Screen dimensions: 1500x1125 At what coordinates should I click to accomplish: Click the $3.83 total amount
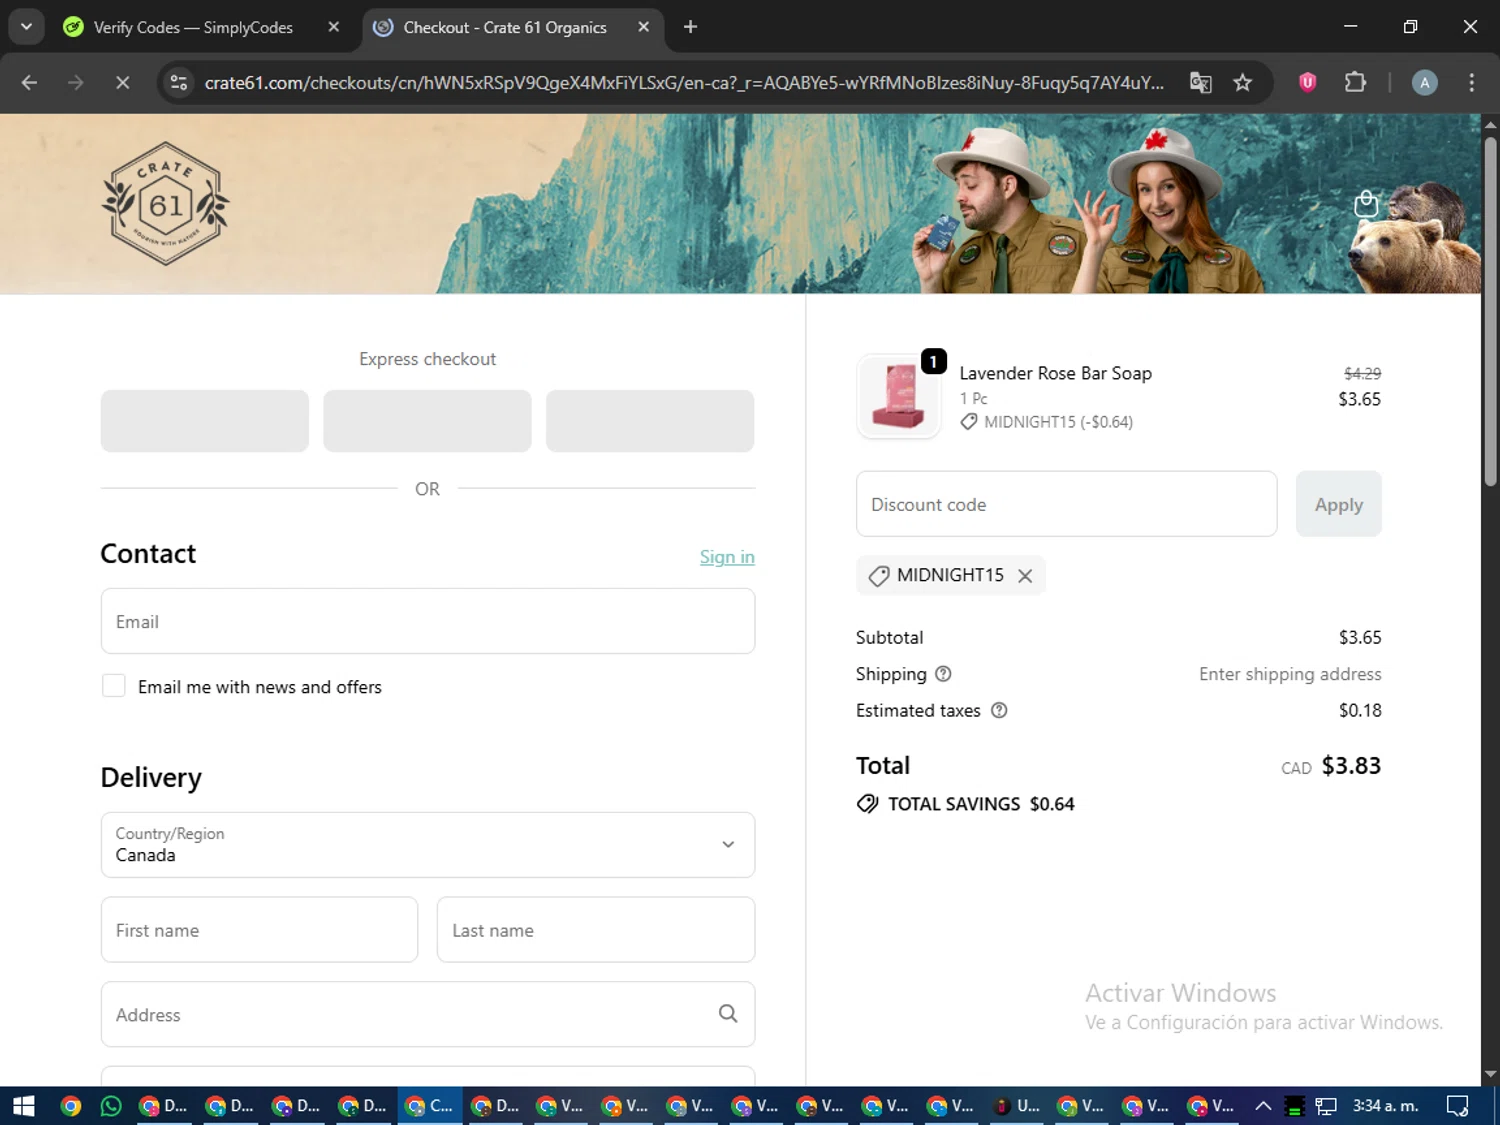pos(1351,766)
